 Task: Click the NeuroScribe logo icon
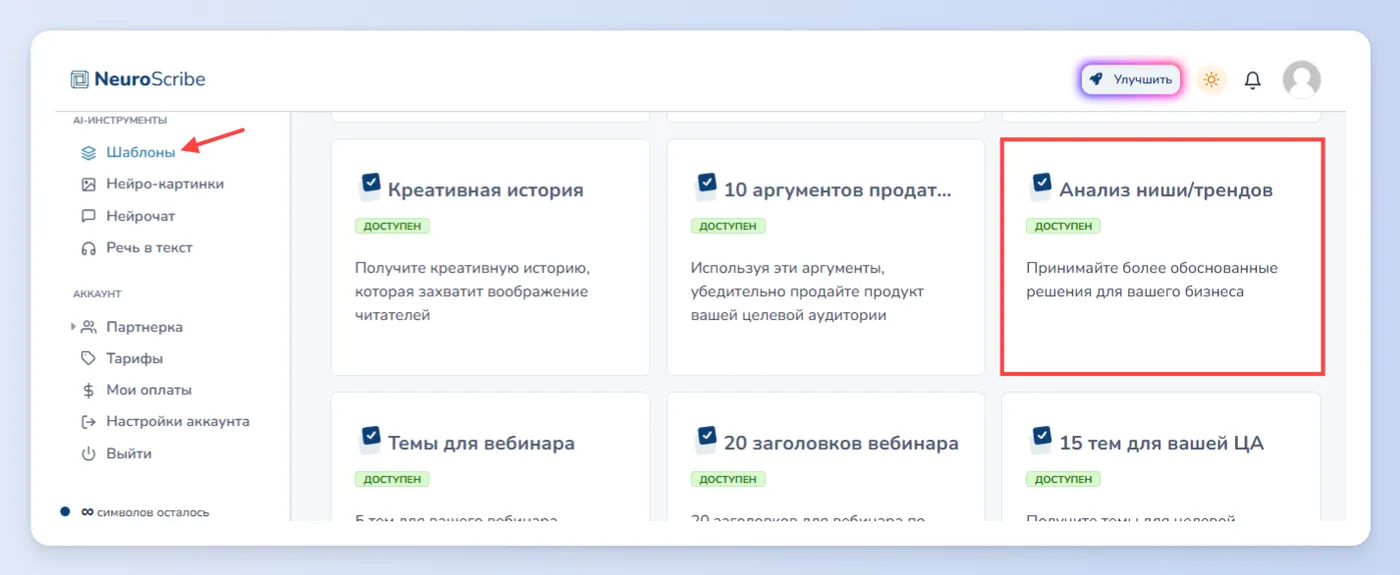(79, 79)
